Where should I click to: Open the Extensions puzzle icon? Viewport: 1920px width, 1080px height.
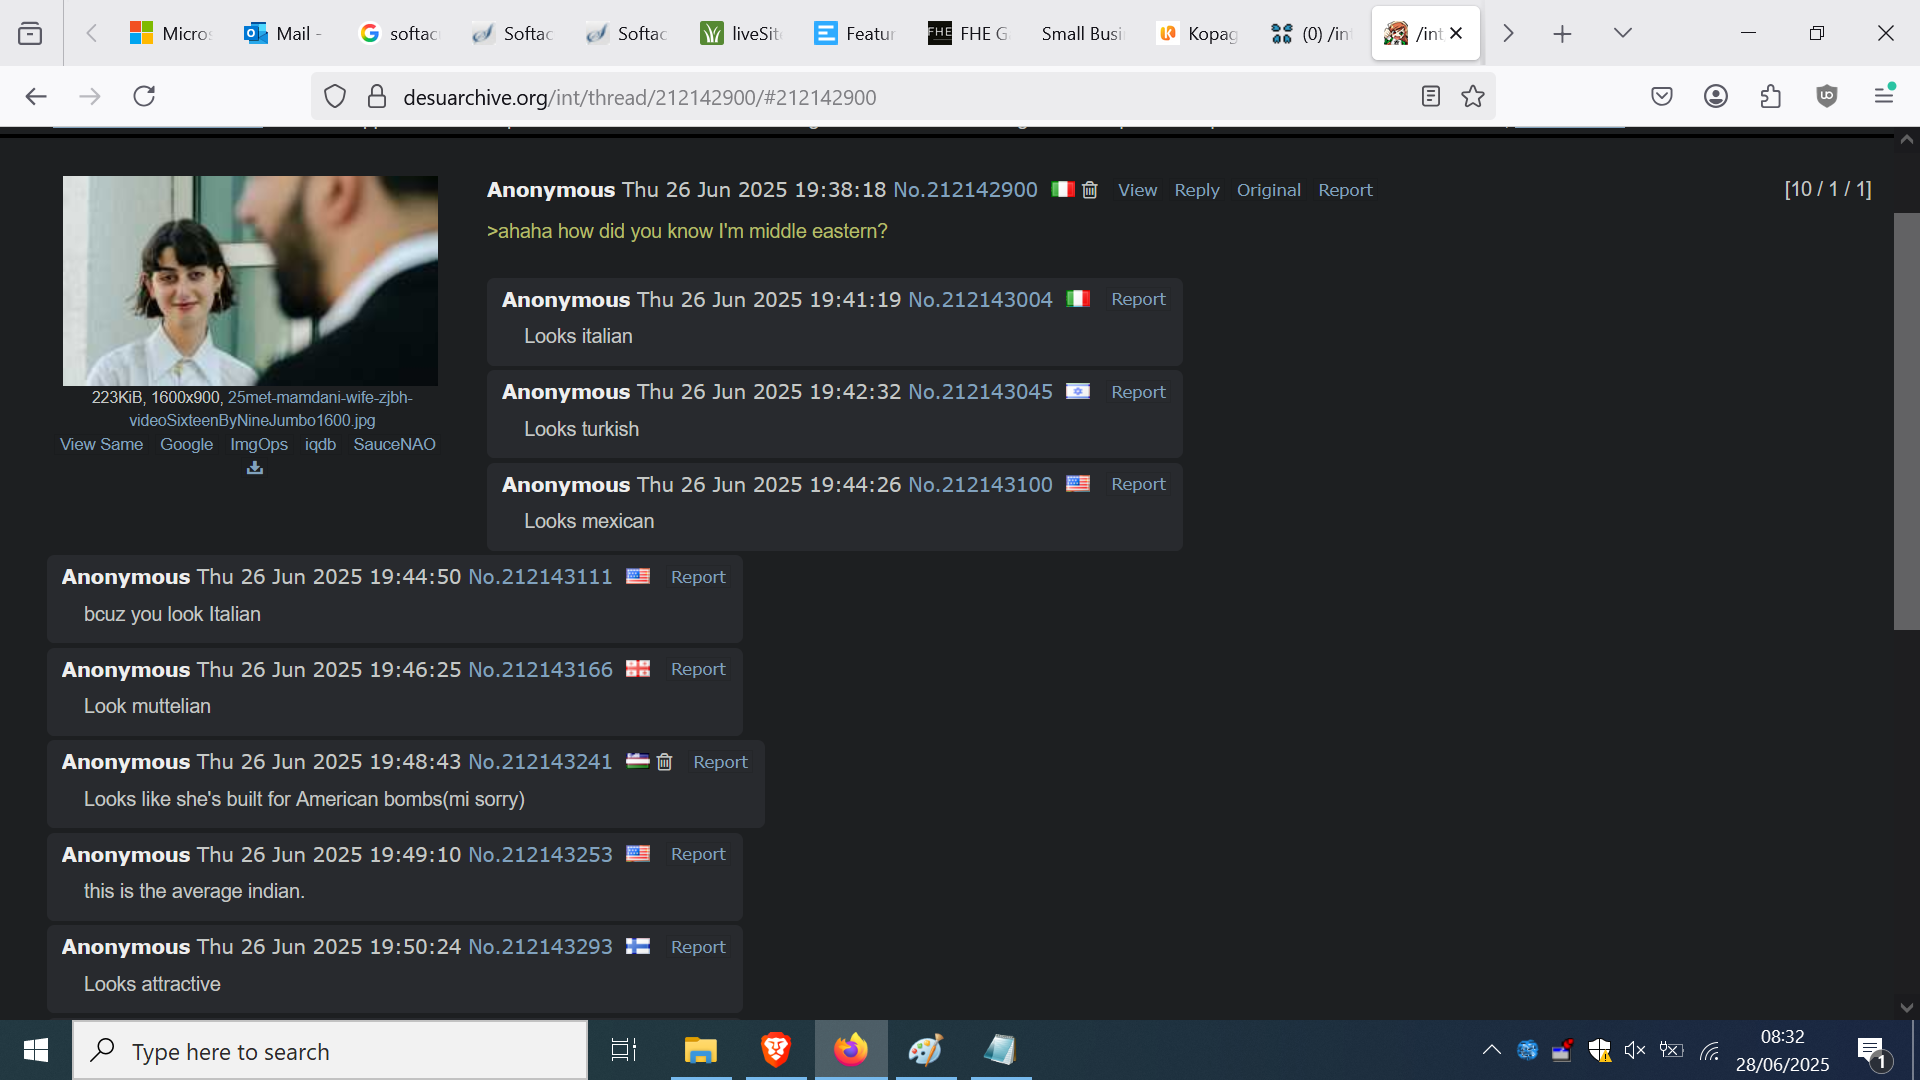point(1771,96)
